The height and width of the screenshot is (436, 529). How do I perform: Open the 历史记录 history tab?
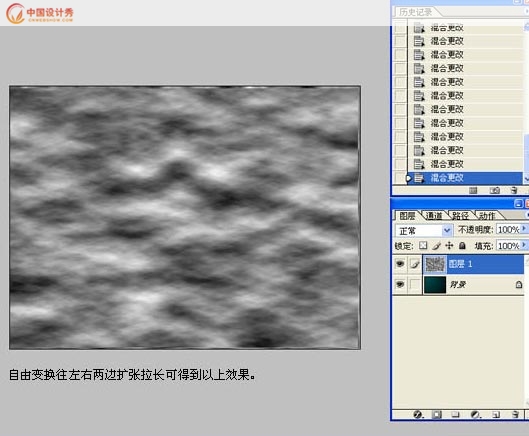pos(416,12)
